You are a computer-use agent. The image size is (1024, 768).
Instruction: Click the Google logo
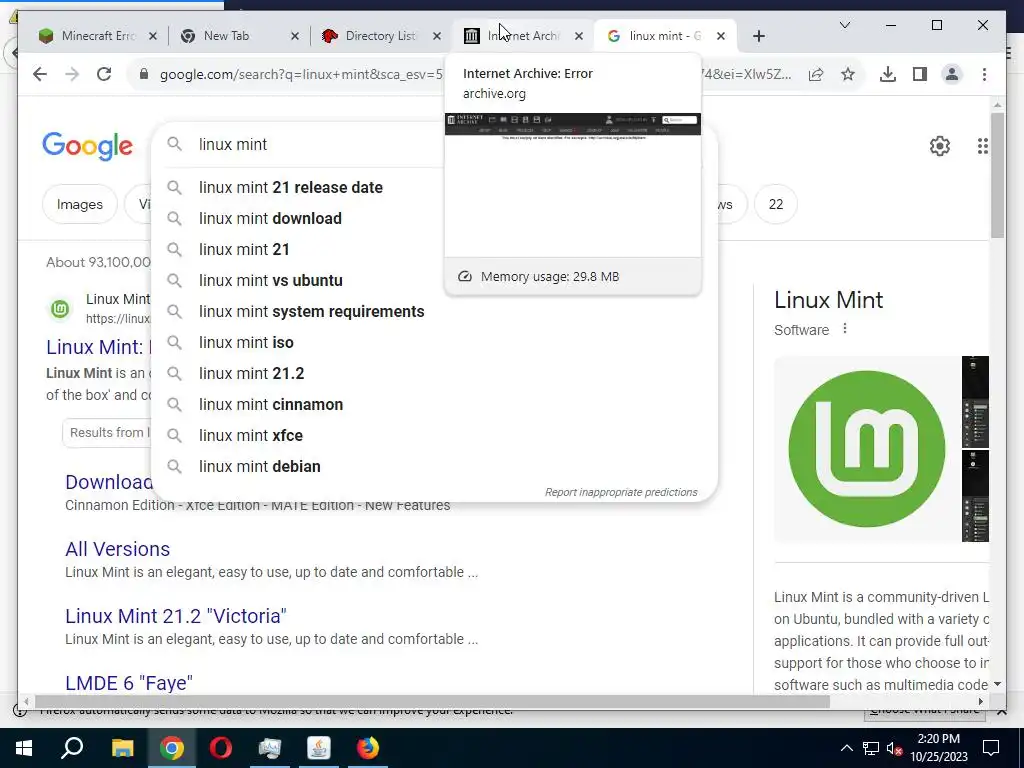pos(88,146)
